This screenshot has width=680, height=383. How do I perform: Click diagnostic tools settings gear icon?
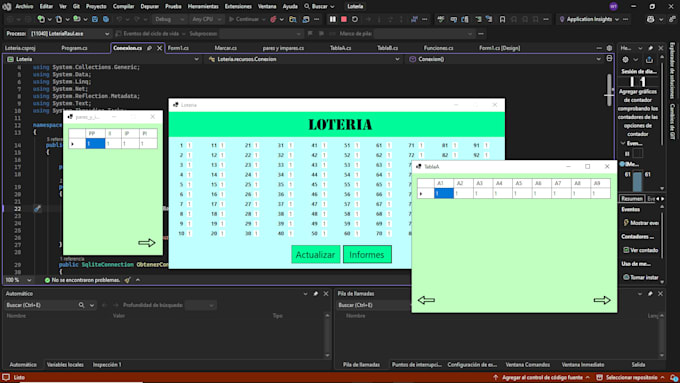click(625, 59)
